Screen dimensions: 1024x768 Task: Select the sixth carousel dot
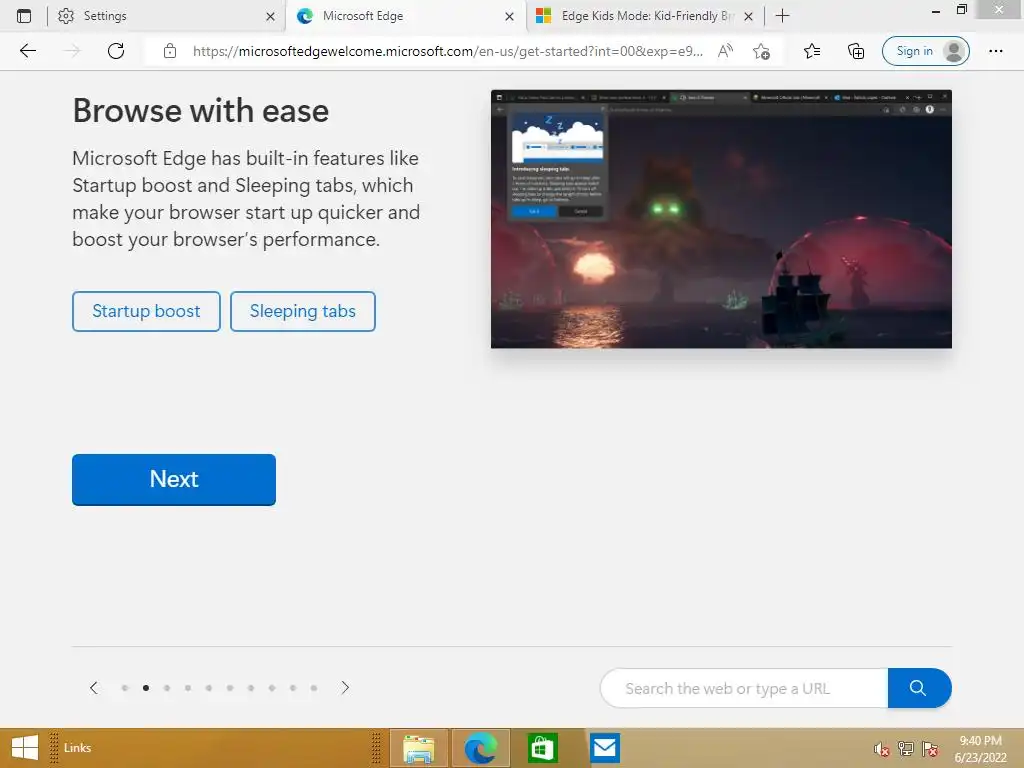coord(230,688)
